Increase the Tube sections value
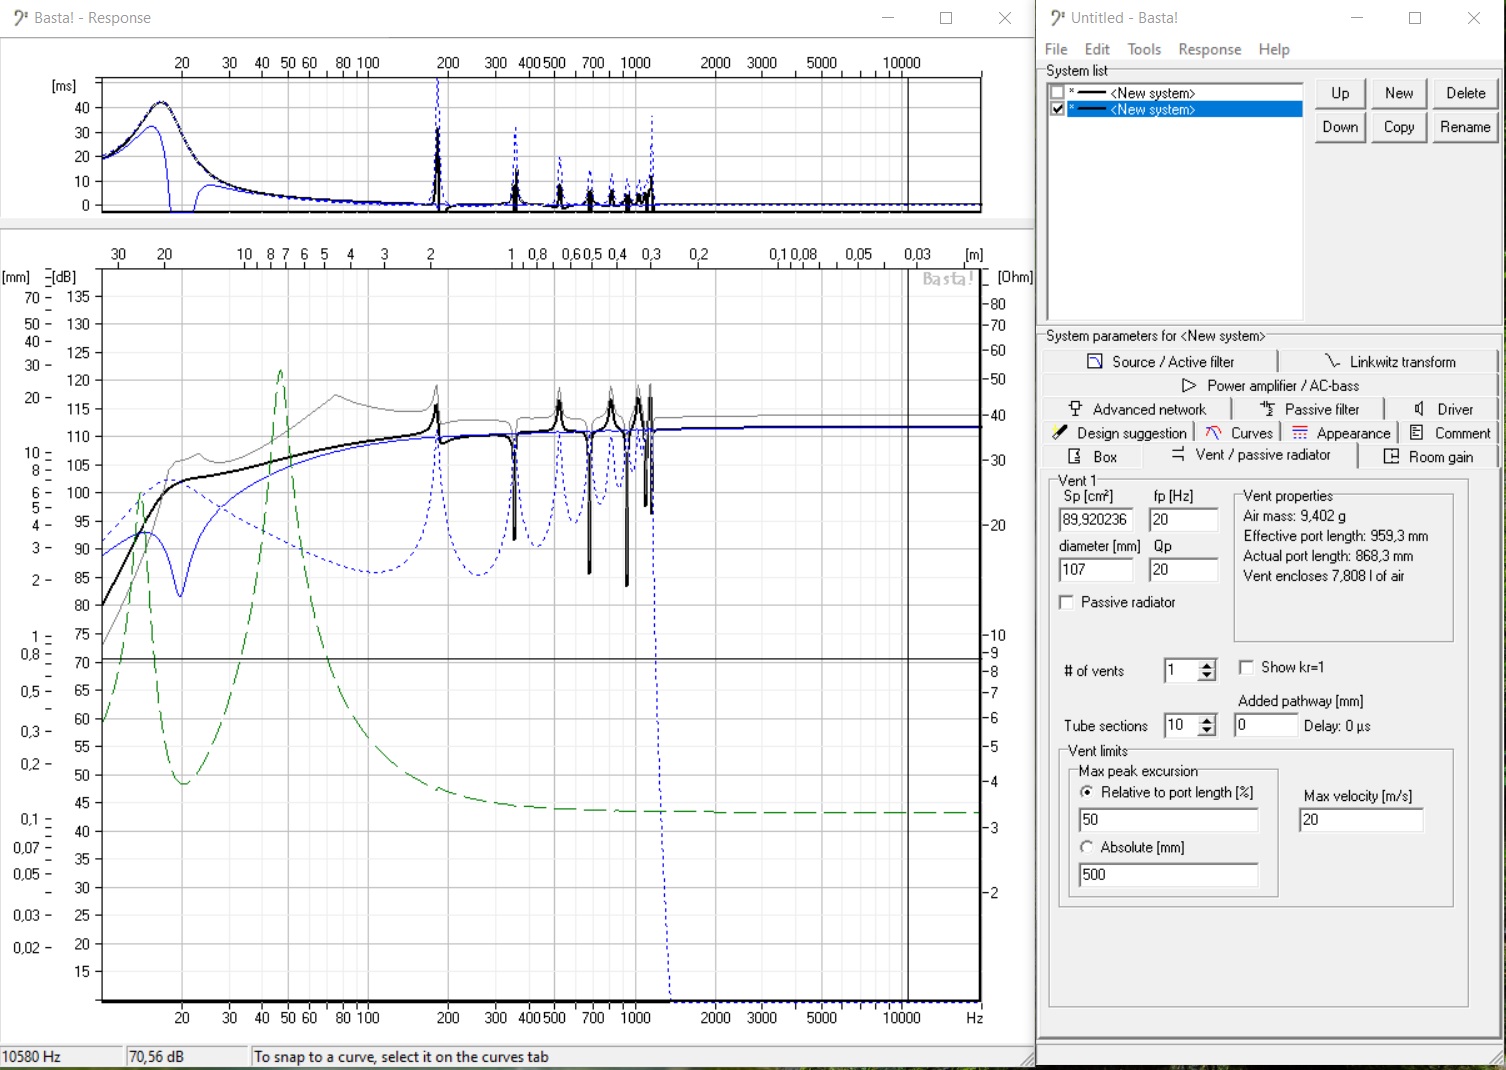Screen dimensions: 1506x1070 [x=1207, y=719]
